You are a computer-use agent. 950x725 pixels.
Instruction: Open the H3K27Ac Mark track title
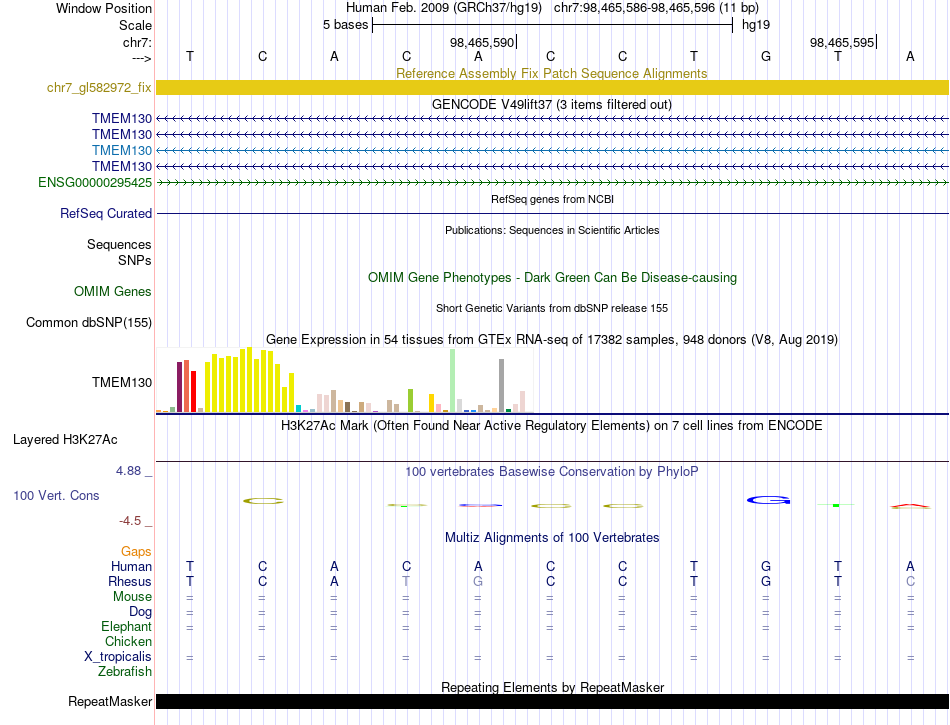pos(551,425)
